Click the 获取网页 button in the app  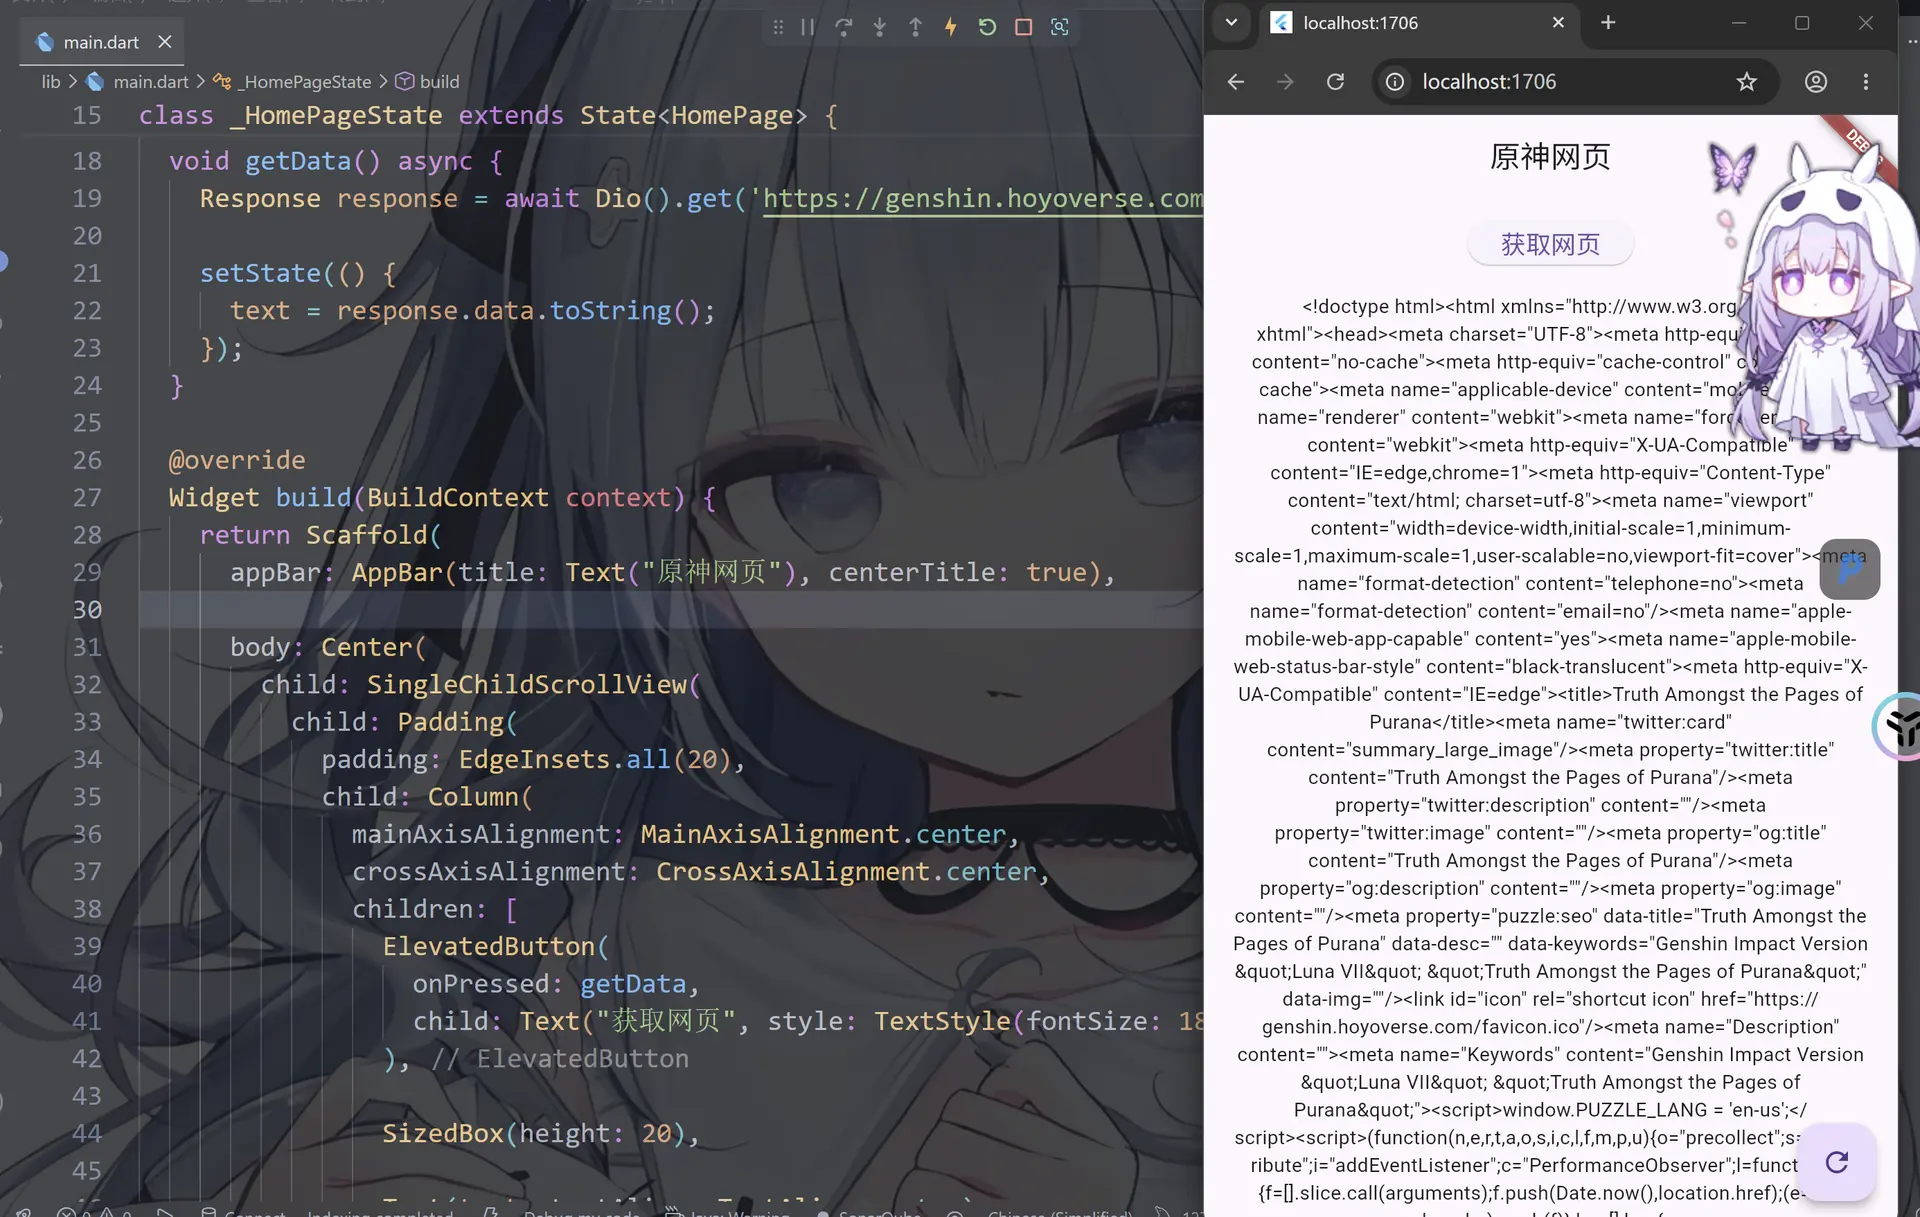[x=1550, y=244]
